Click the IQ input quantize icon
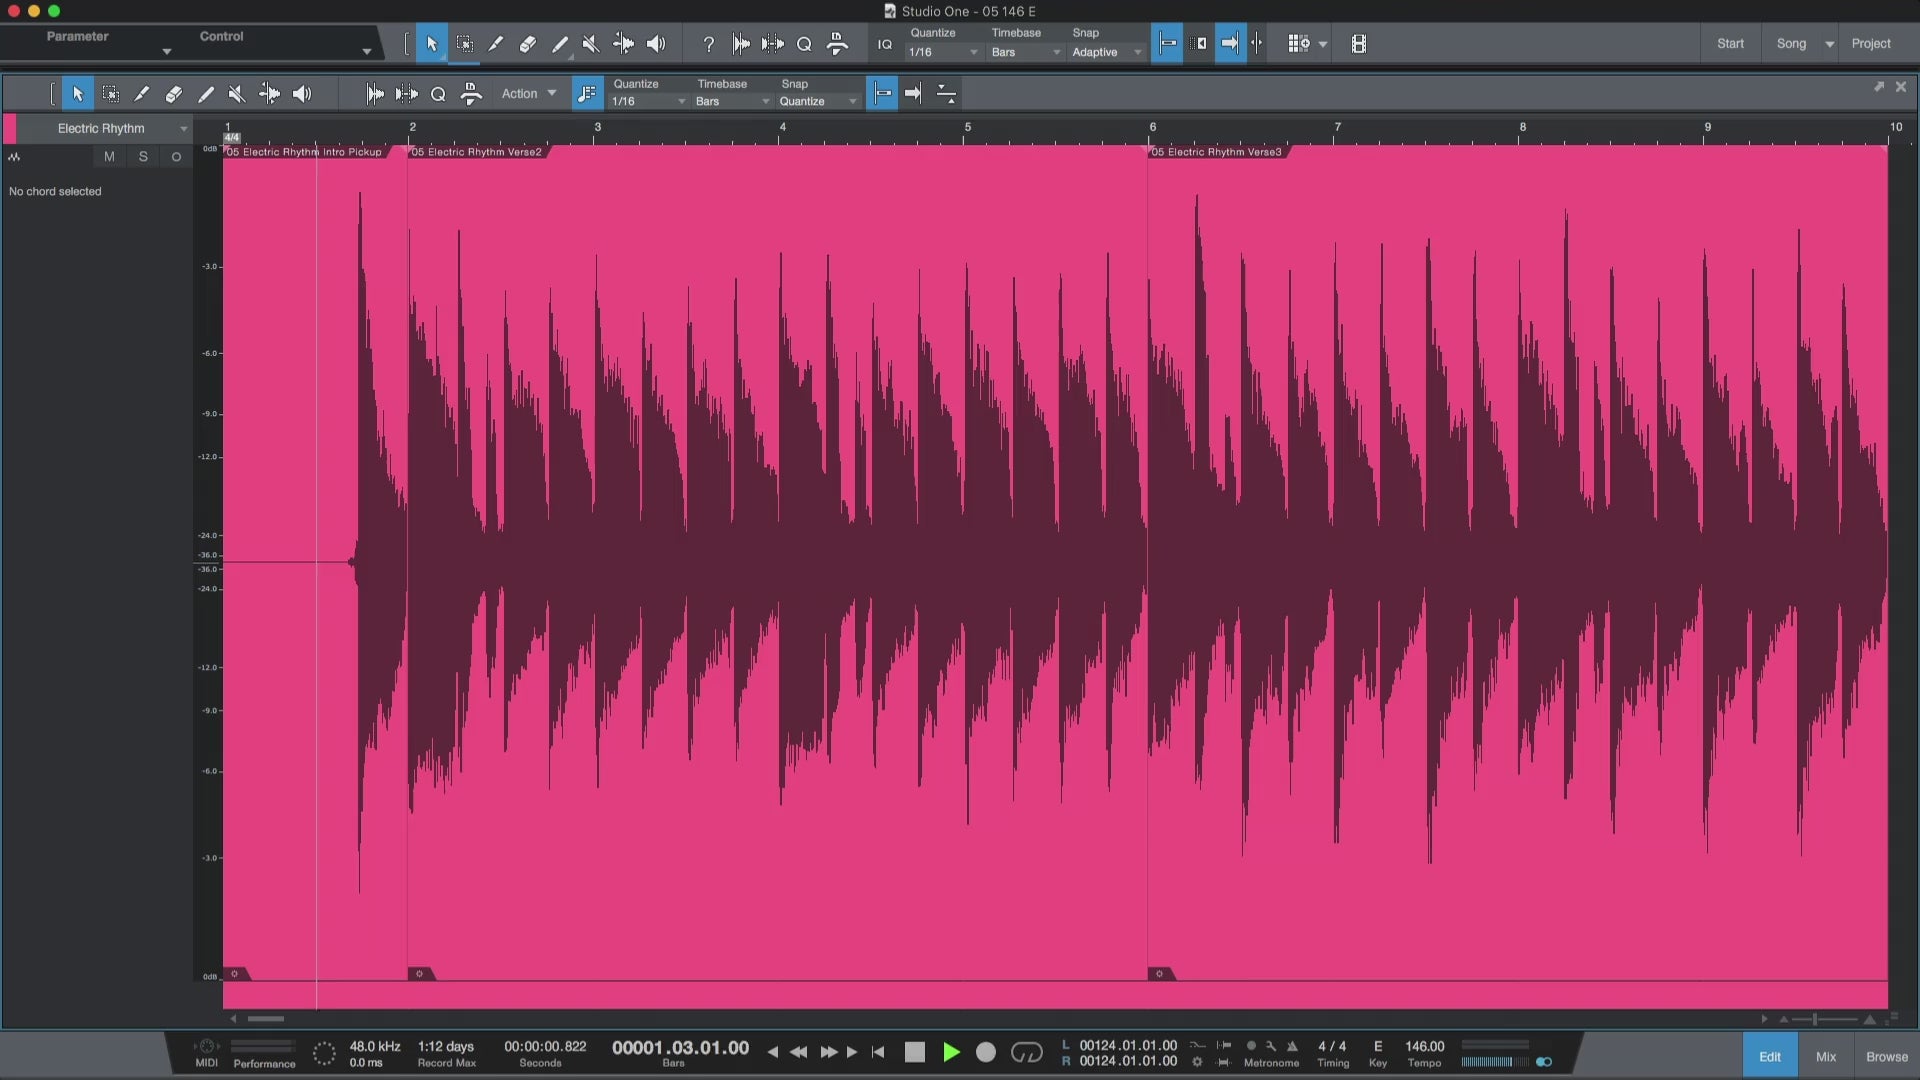Viewport: 1920px width, 1080px height. tap(884, 44)
